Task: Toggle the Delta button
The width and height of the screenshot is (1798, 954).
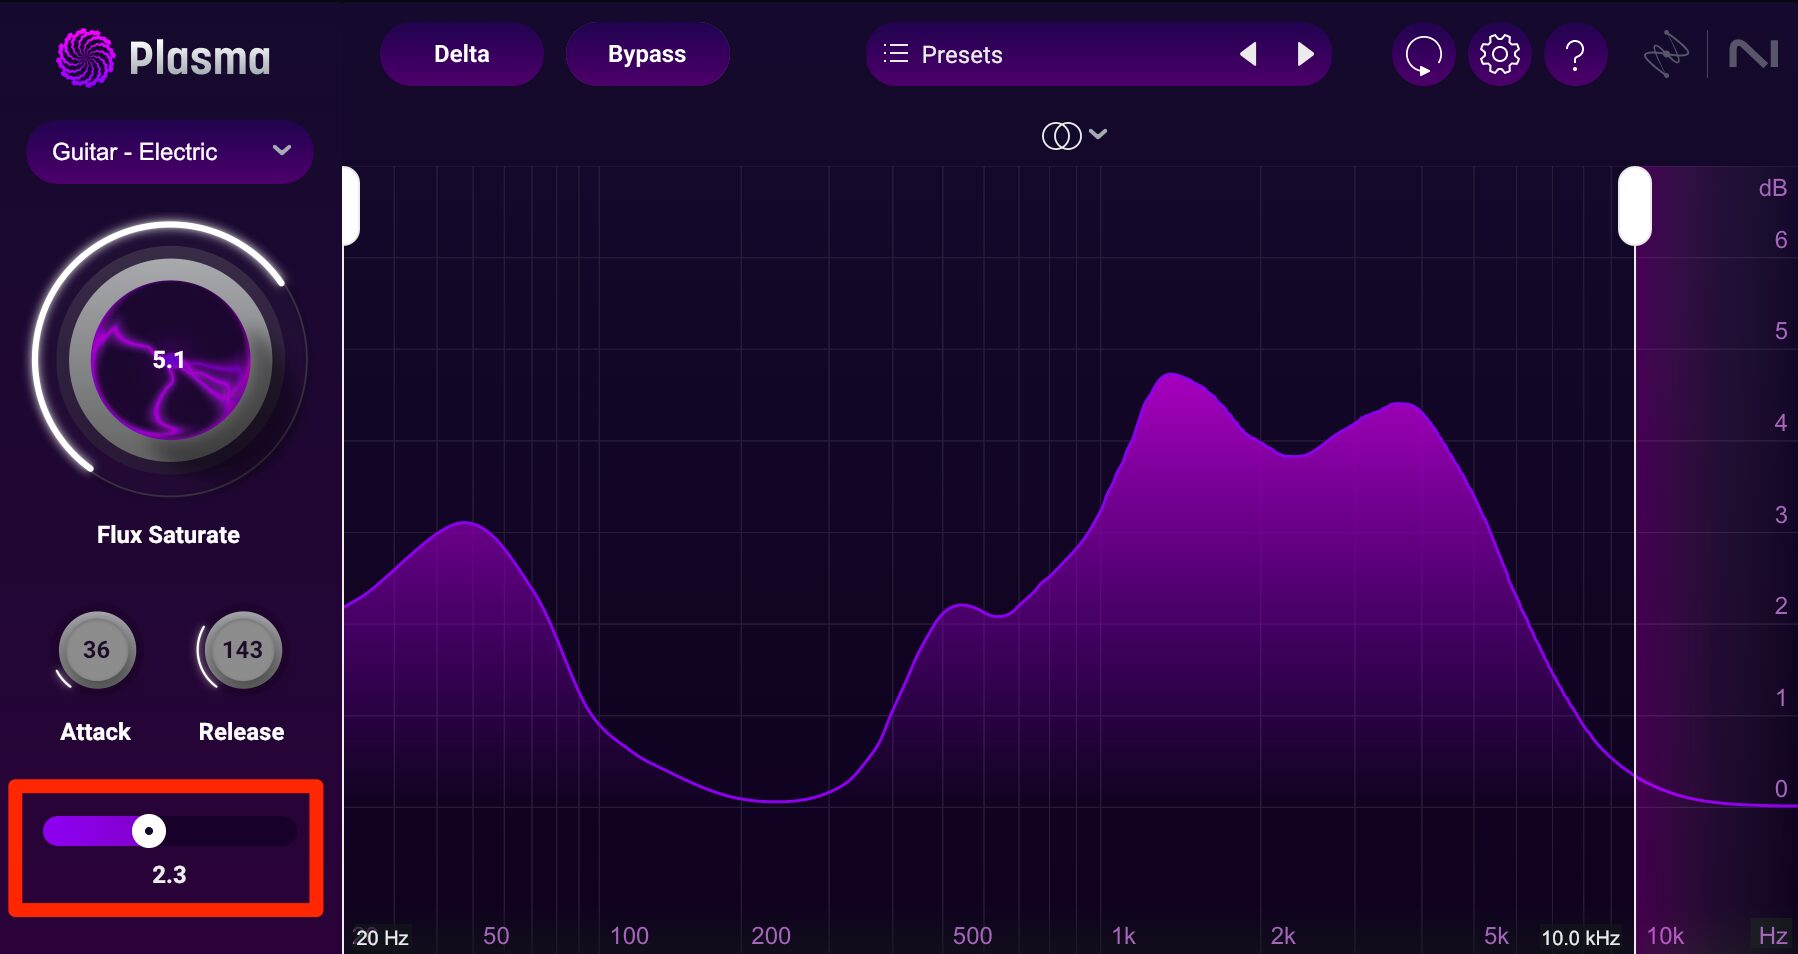Action: click(461, 54)
